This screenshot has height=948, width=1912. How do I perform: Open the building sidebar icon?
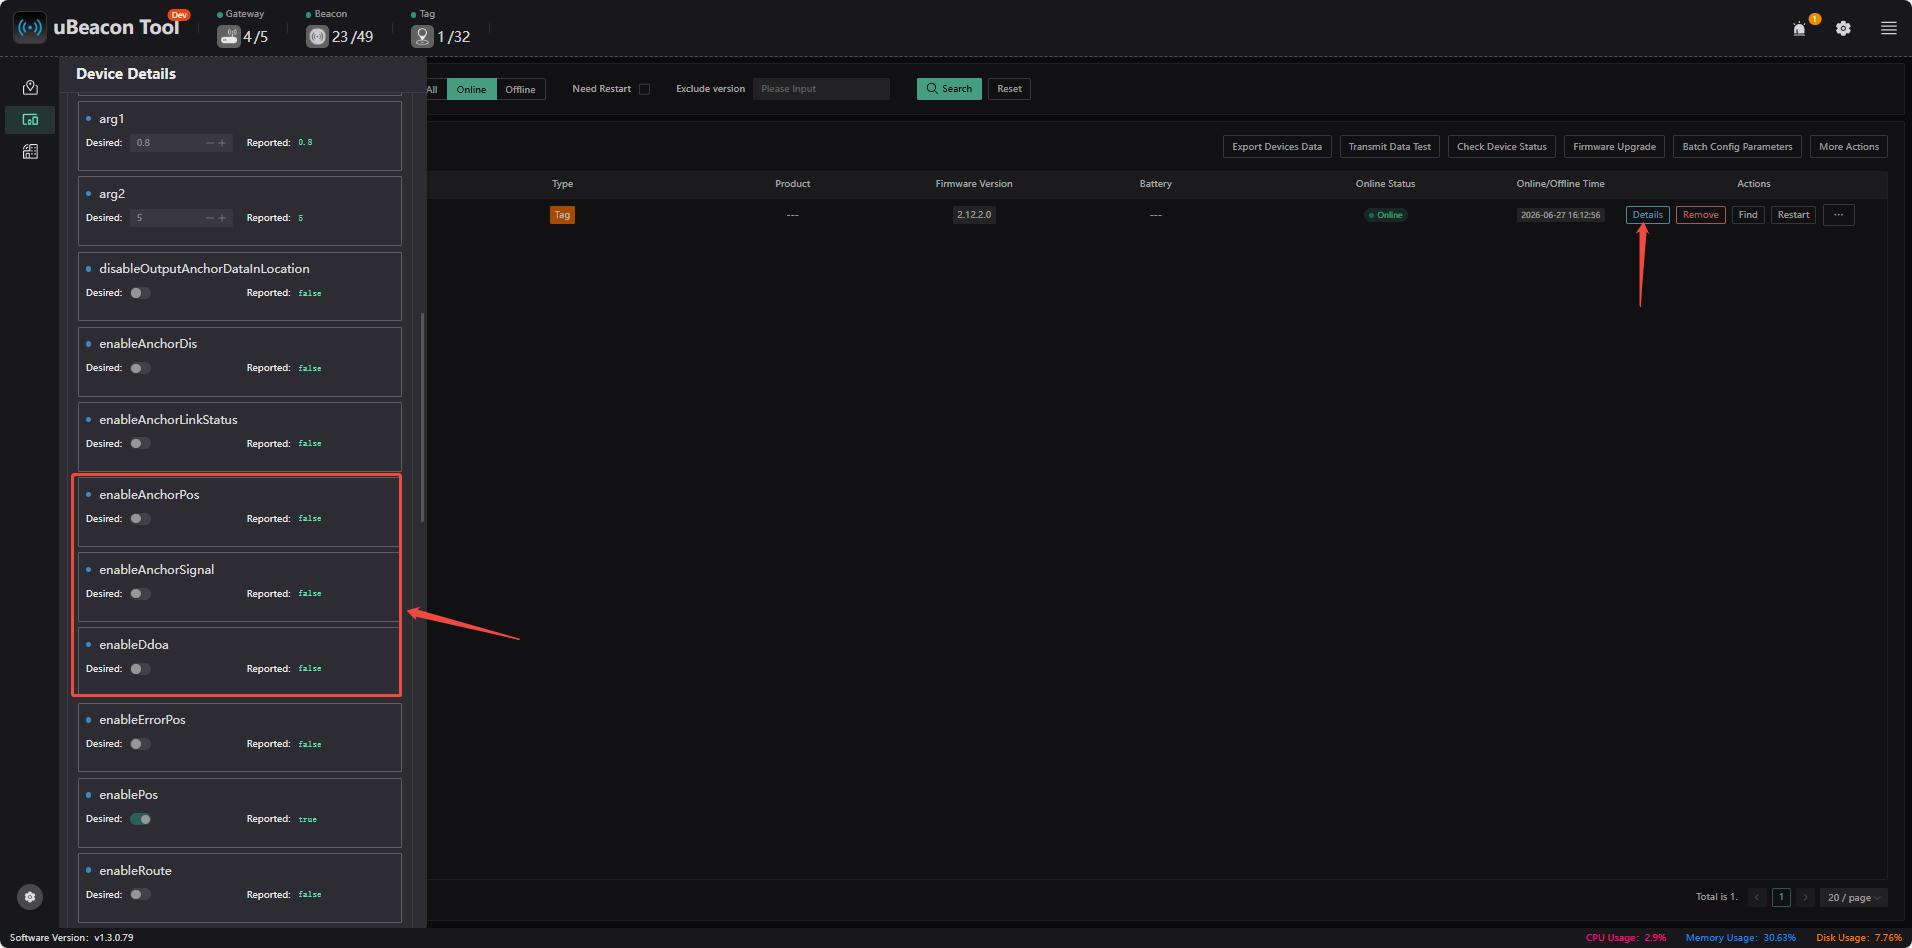click(x=30, y=152)
